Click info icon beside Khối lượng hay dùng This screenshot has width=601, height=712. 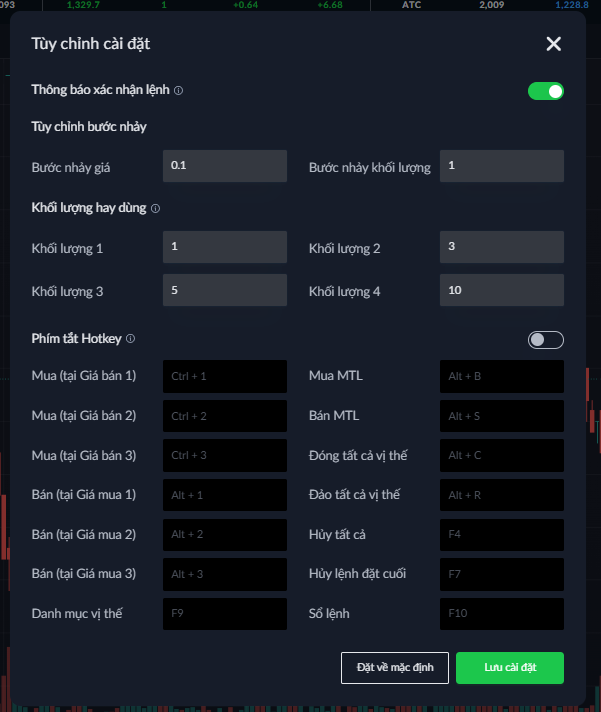(x=155, y=209)
